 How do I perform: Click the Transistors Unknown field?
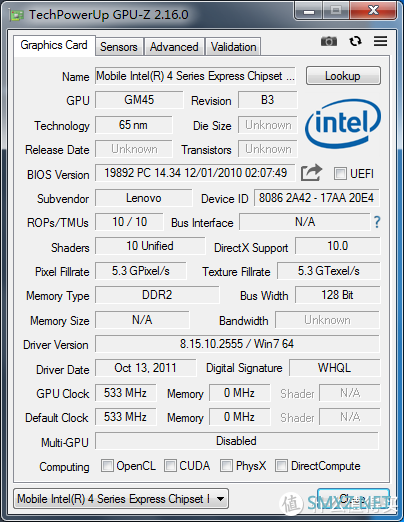tap(268, 149)
